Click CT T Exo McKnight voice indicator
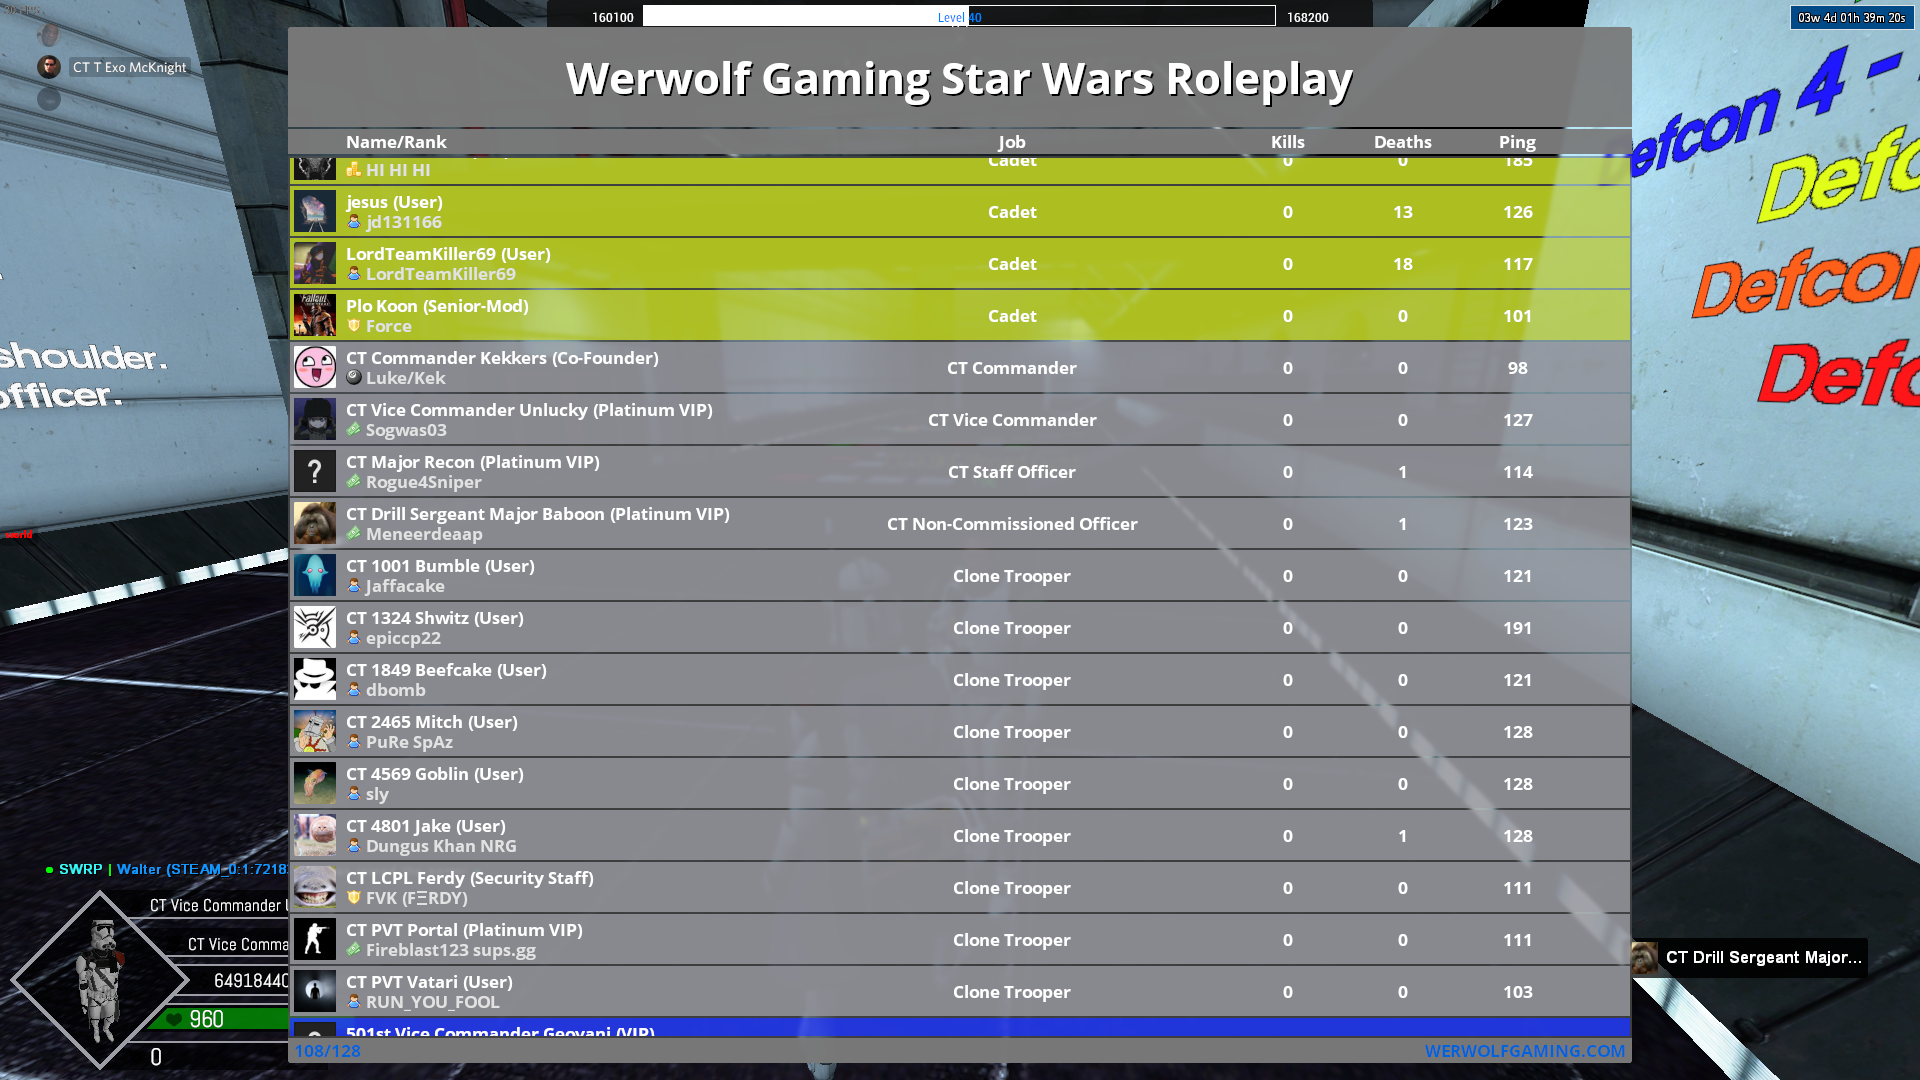The image size is (1920, 1080). coord(129,67)
